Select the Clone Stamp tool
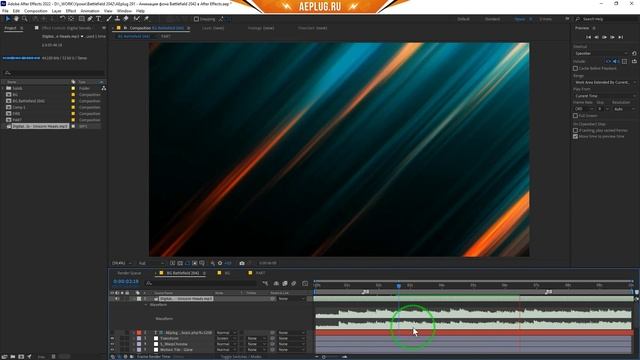The image size is (640, 360). tap(118, 19)
